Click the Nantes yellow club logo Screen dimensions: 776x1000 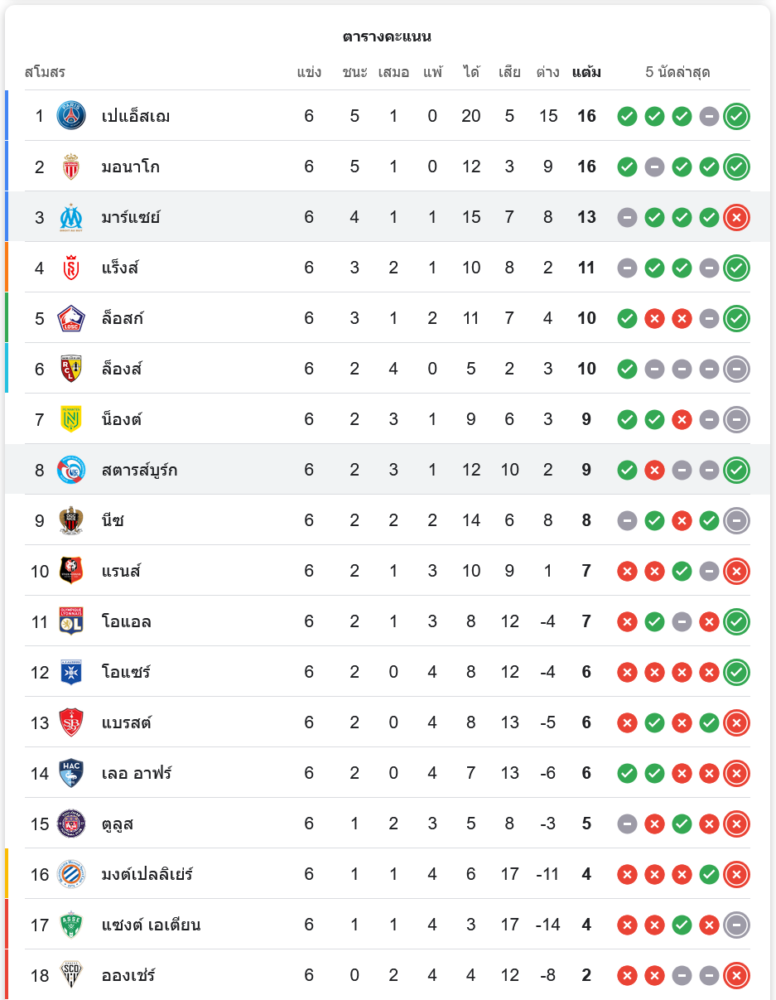[71, 419]
